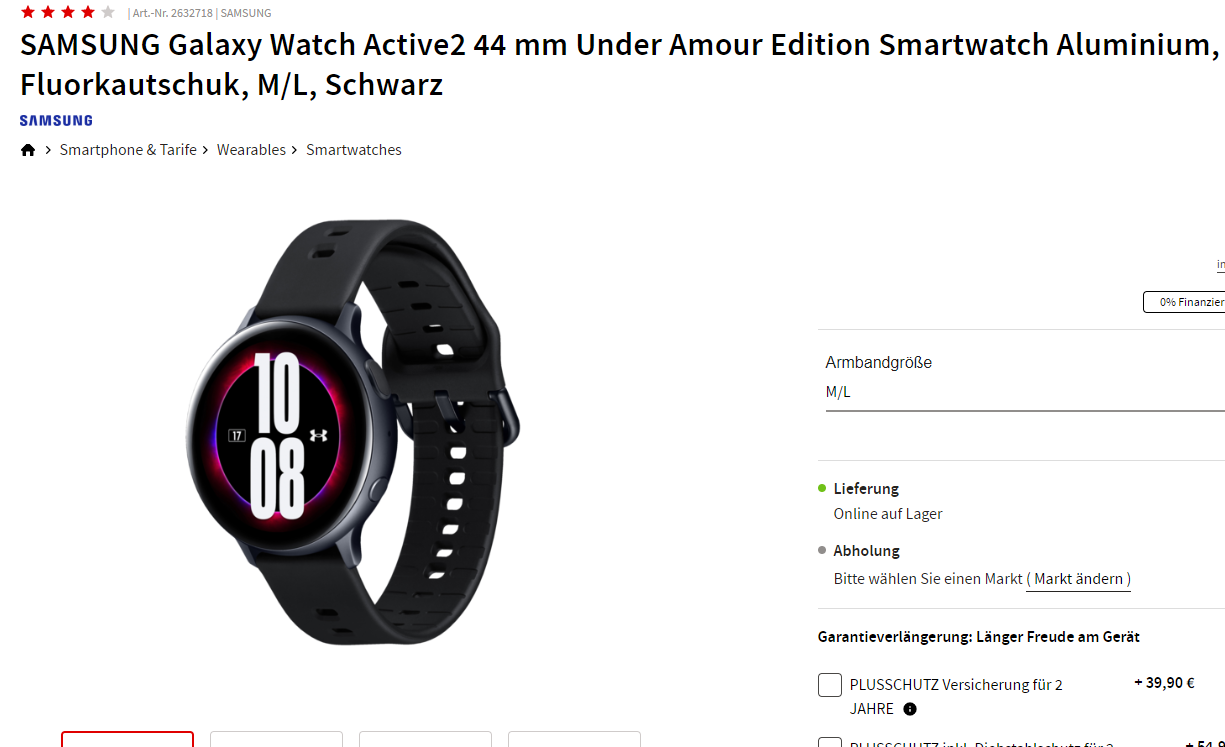Tick the second PLUSSCHUTZ Diebstahlschutz checkbox

coord(830,742)
